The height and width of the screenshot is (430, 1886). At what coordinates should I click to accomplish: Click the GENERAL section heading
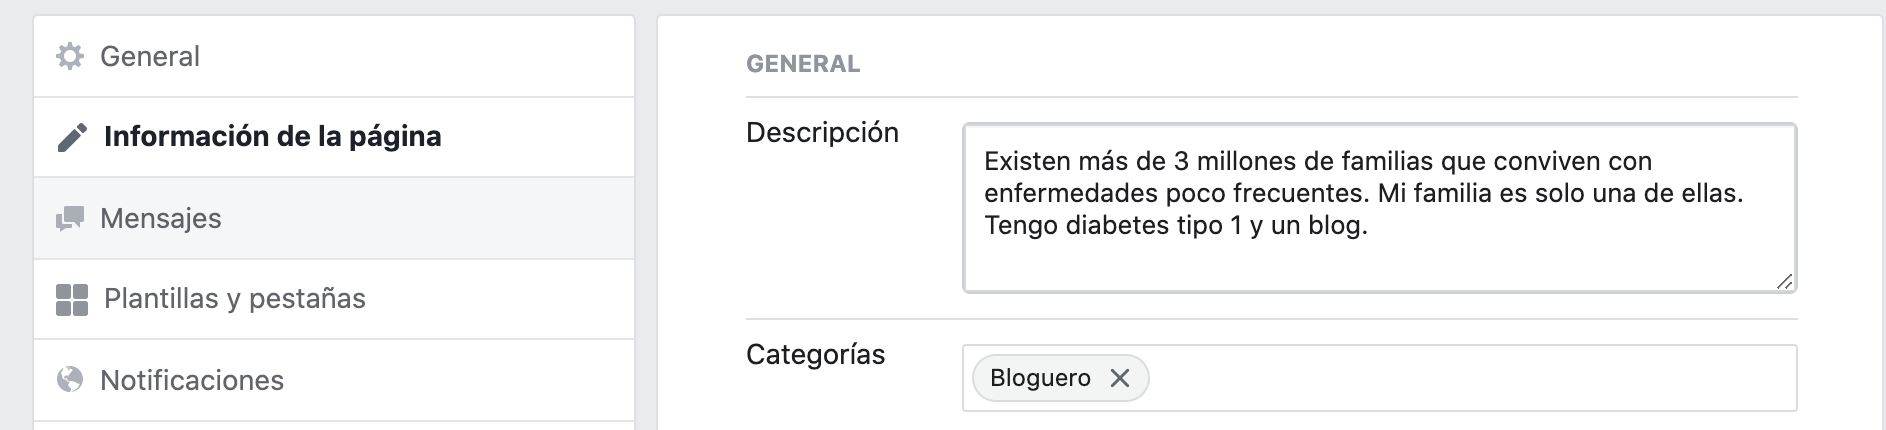pyautogui.click(x=803, y=64)
